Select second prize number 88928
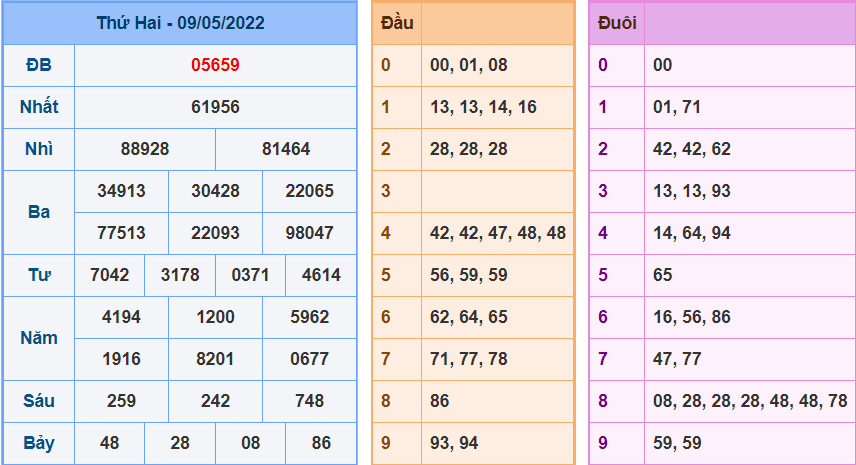856x465 pixels. click(x=145, y=149)
